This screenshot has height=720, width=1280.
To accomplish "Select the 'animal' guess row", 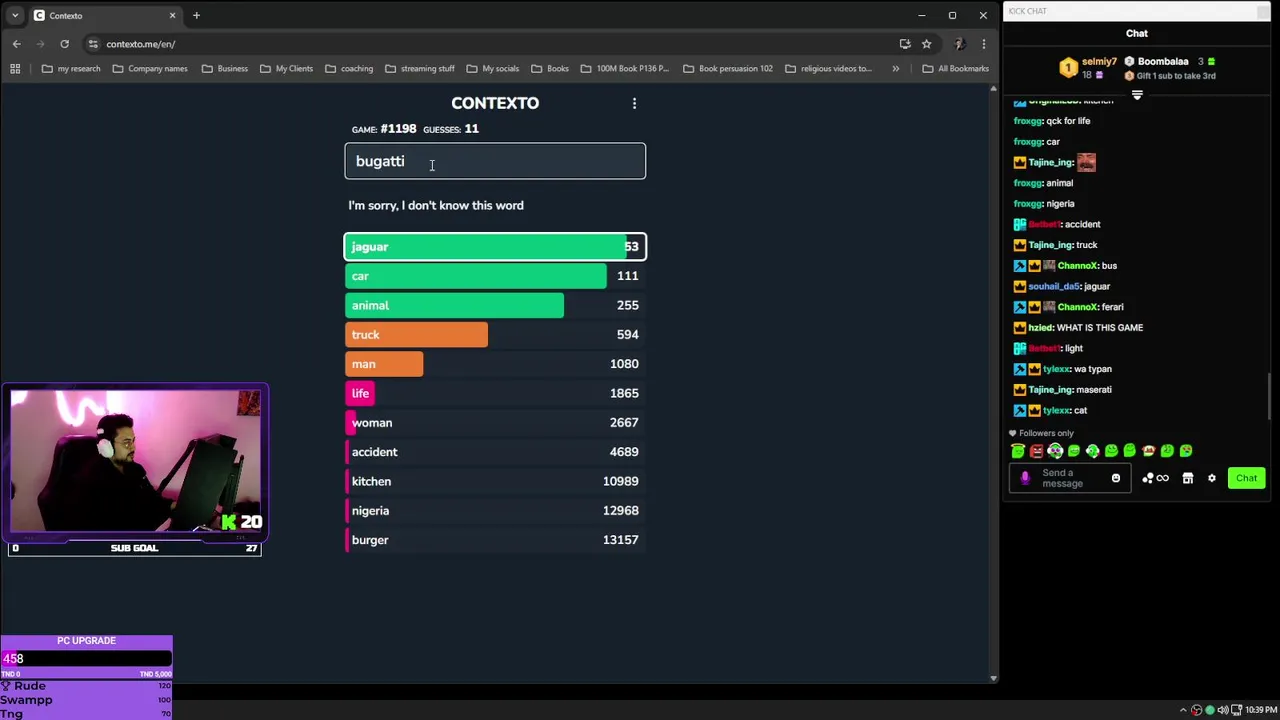I will [495, 305].
